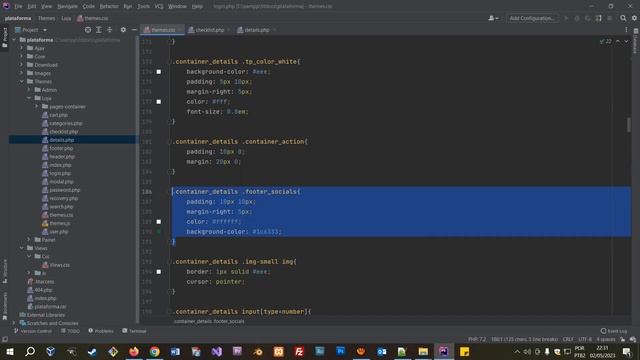Open Visual Studio from the taskbar

[x=217, y=351]
